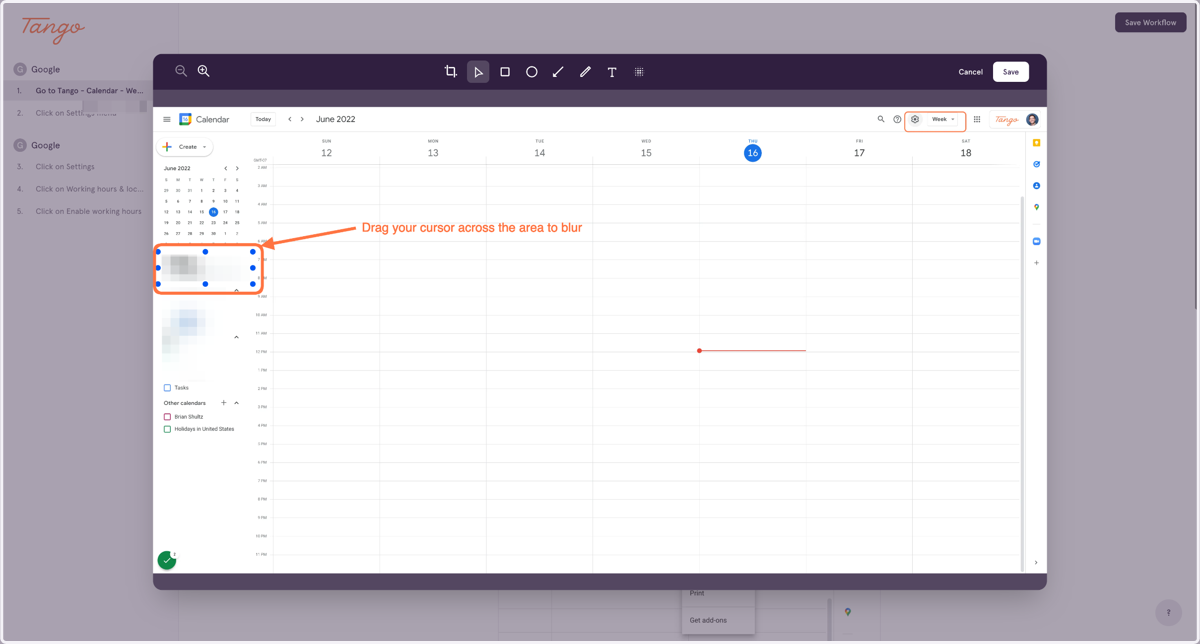The image size is (1200, 644).
Task: Select the crop tool in editor toolbar
Action: pyautogui.click(x=451, y=72)
